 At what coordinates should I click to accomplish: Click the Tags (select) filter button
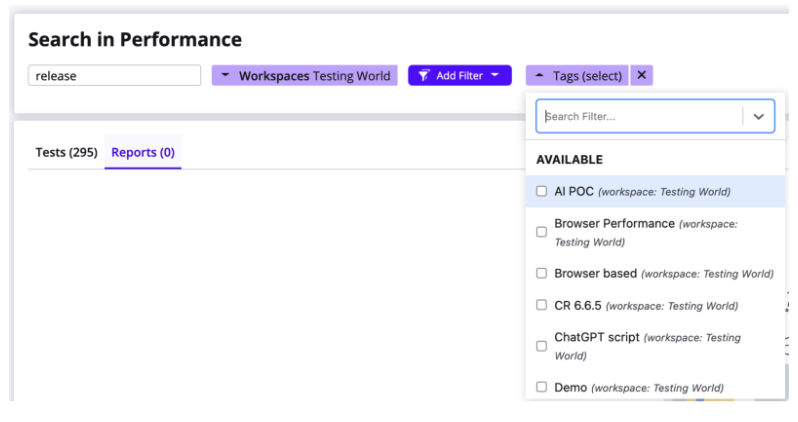[x=587, y=75]
